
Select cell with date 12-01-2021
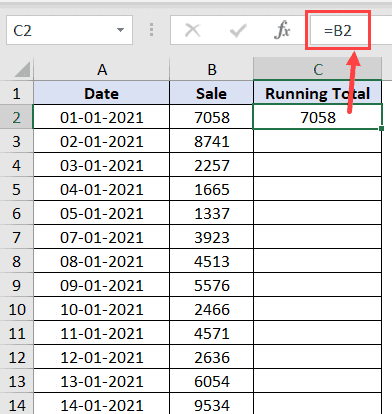tap(101, 357)
